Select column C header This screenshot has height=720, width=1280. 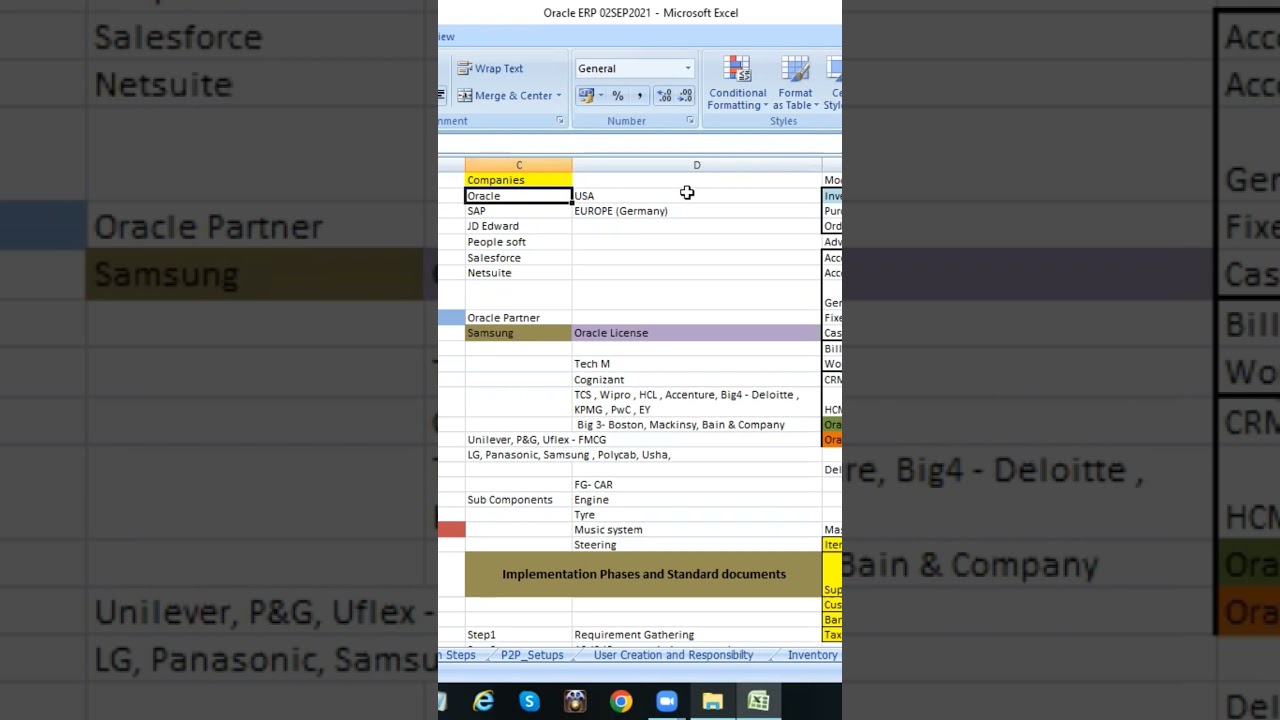(x=518, y=165)
